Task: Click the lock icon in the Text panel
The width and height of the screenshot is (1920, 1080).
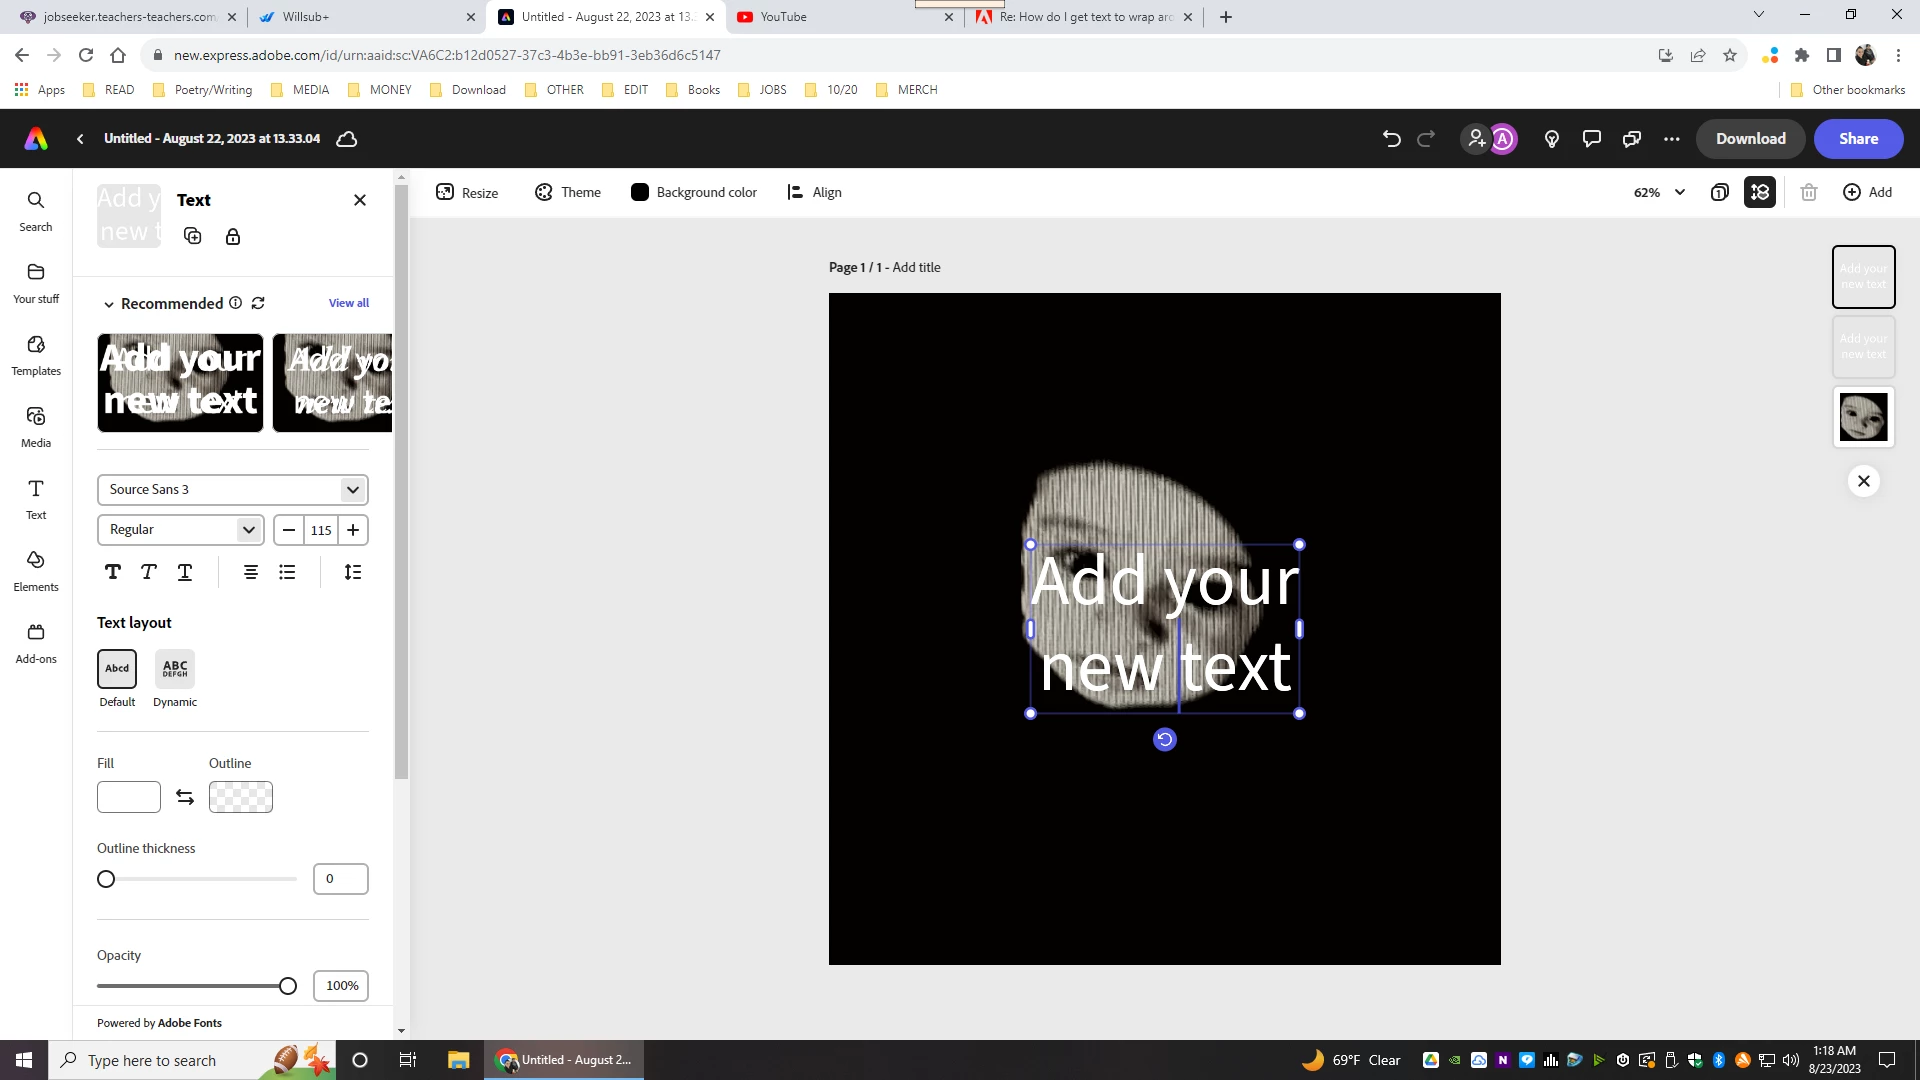Action: (233, 237)
